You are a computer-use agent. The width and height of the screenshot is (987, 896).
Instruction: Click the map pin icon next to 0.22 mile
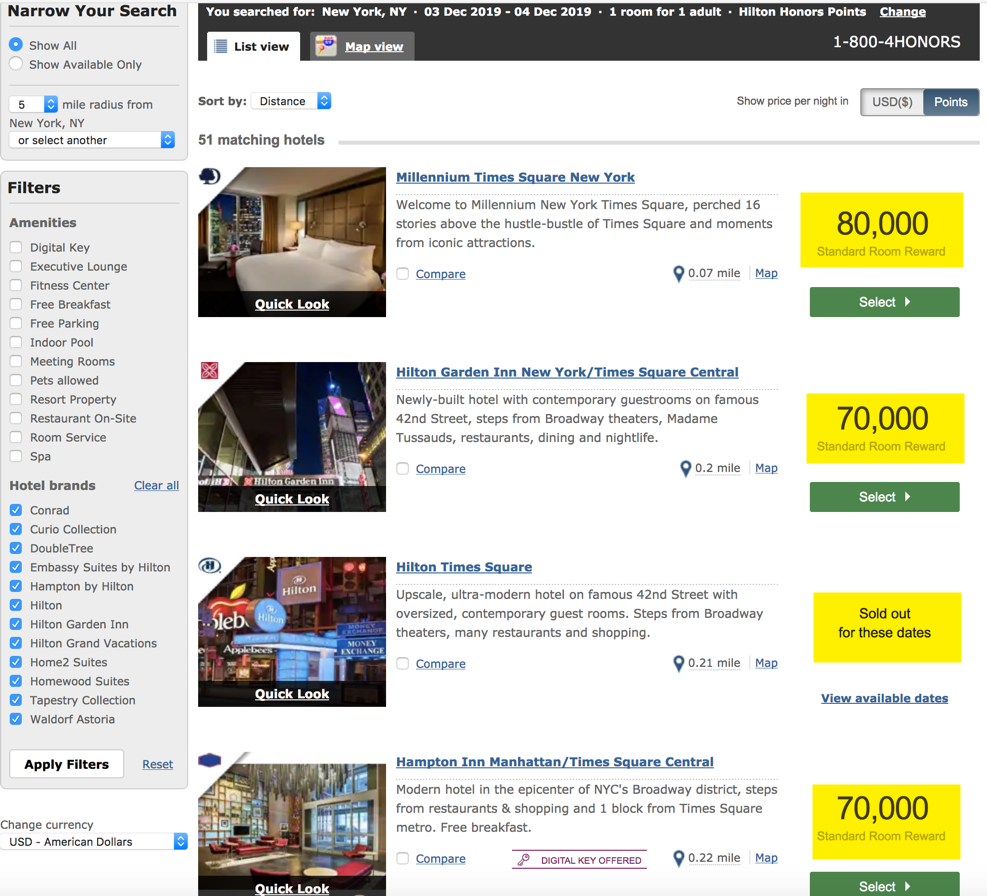[x=679, y=859]
